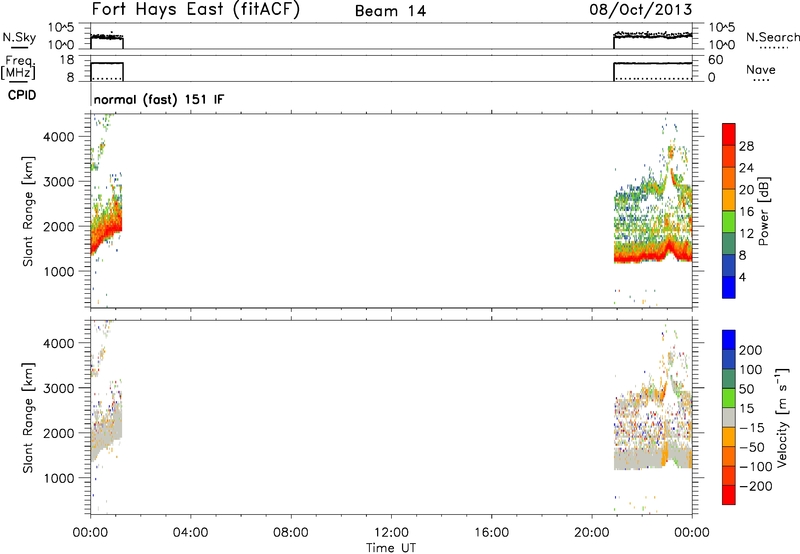Click the date '08/Oct/2013'

click(641, 9)
